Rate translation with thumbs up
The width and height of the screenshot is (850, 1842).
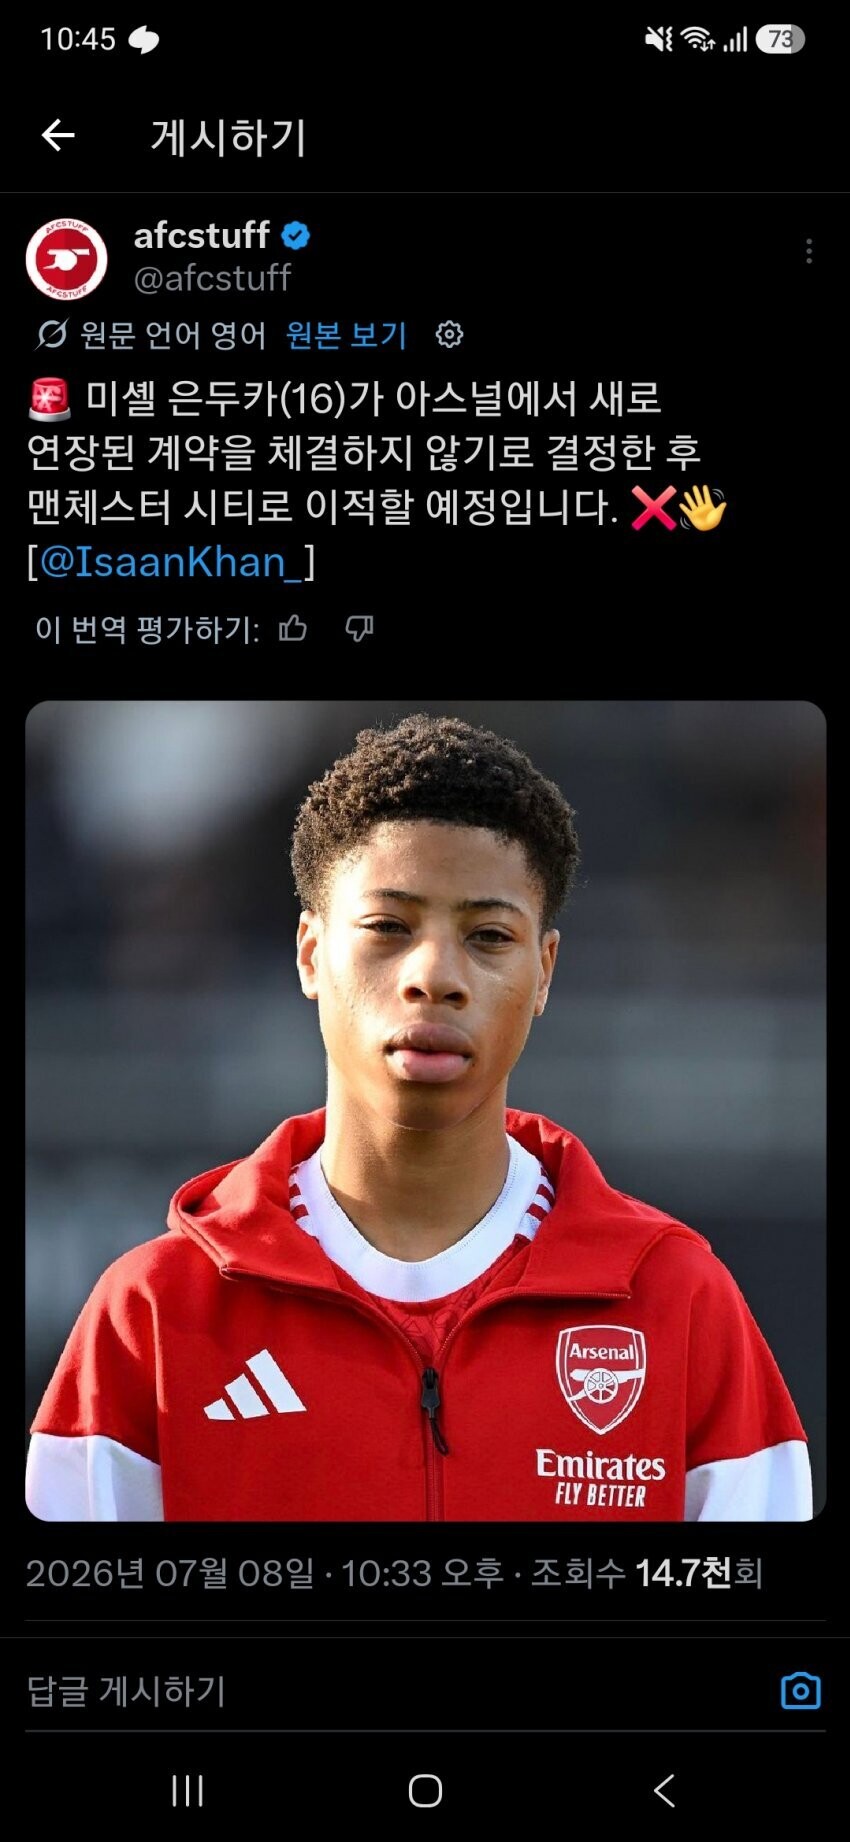click(x=293, y=628)
